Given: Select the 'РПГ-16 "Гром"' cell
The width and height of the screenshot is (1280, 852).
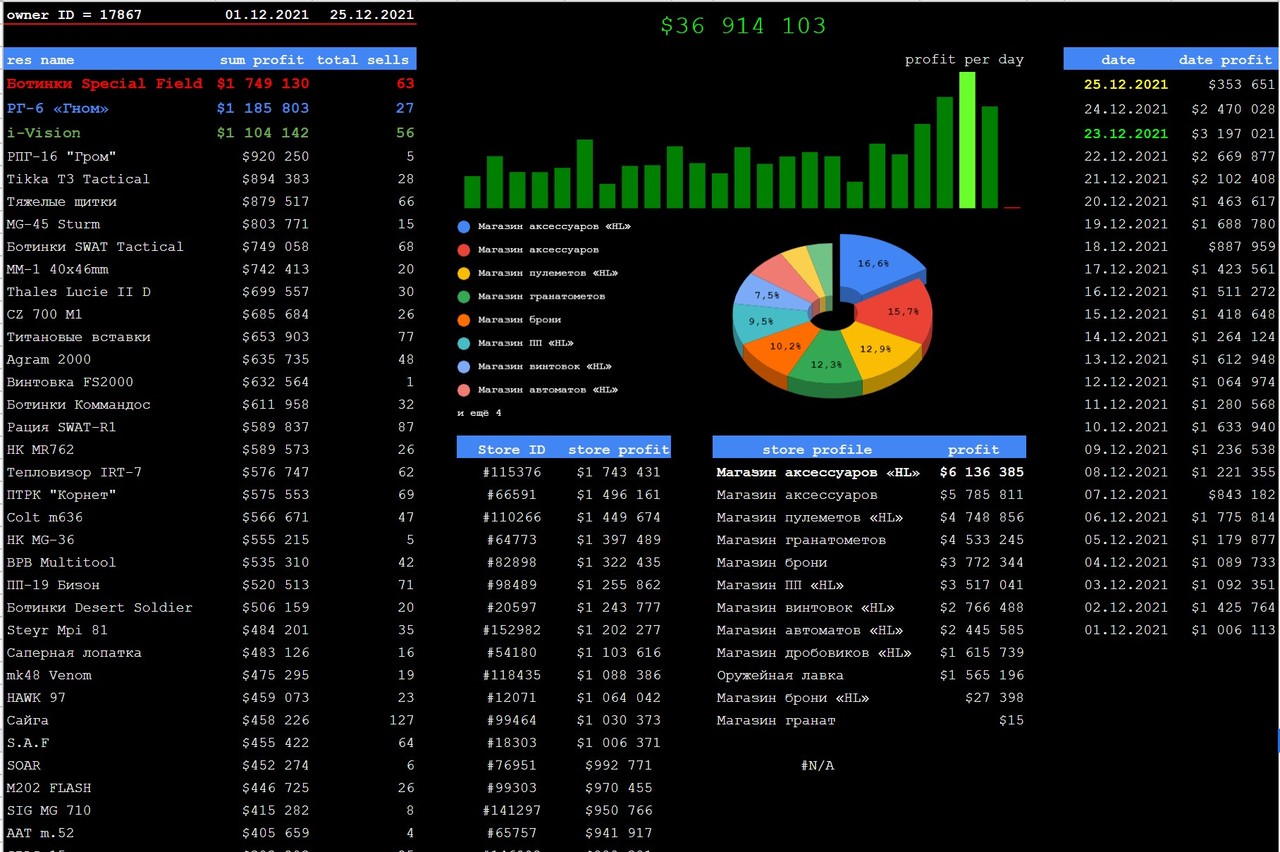Looking at the screenshot, I should pyautogui.click(x=62, y=157).
